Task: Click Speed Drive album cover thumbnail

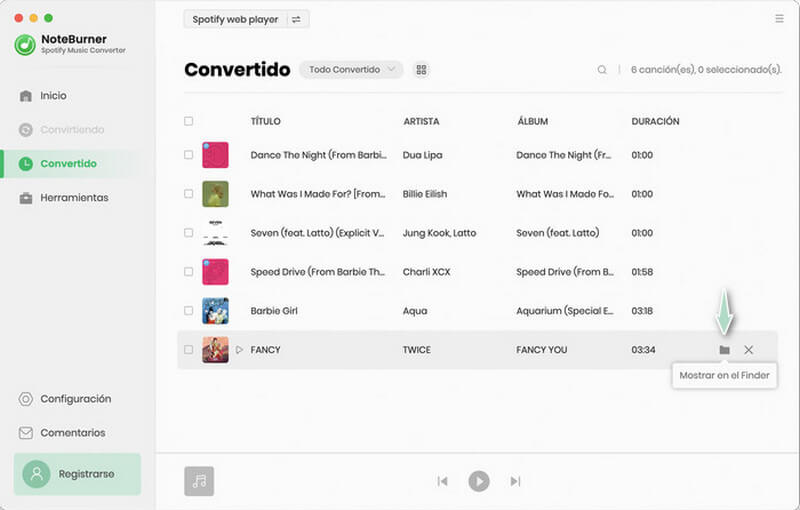Action: pos(215,272)
